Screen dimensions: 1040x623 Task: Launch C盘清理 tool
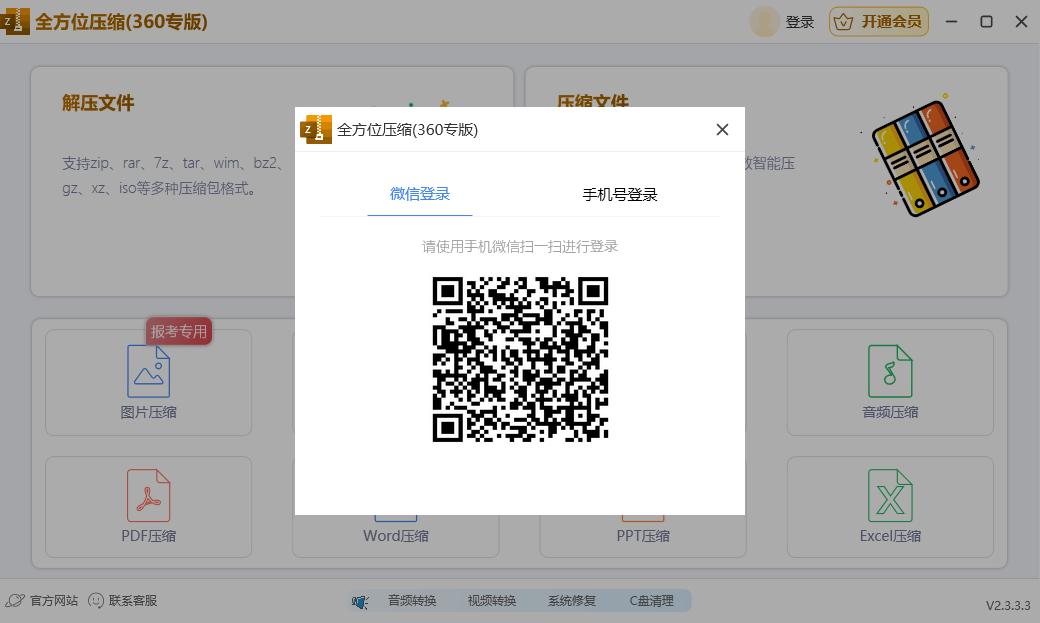651,601
